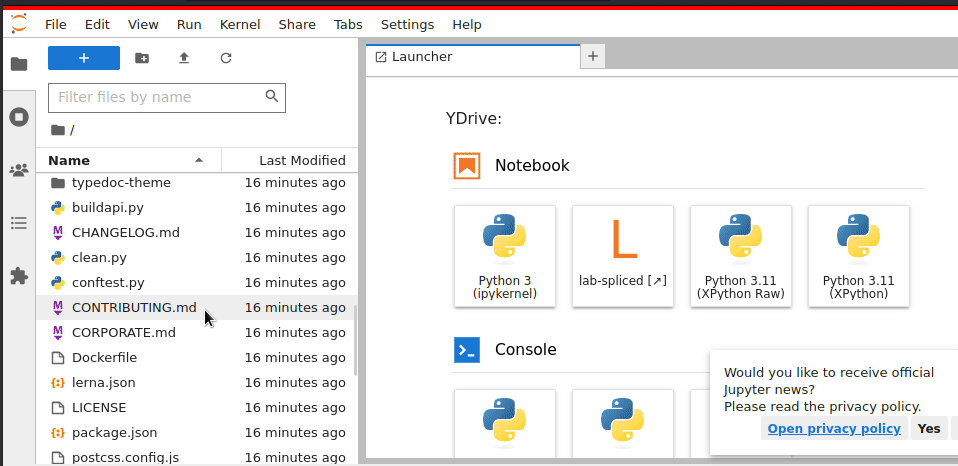958x466 pixels.
Task: Focus the Filter files by name field
Action: pyautogui.click(x=167, y=97)
